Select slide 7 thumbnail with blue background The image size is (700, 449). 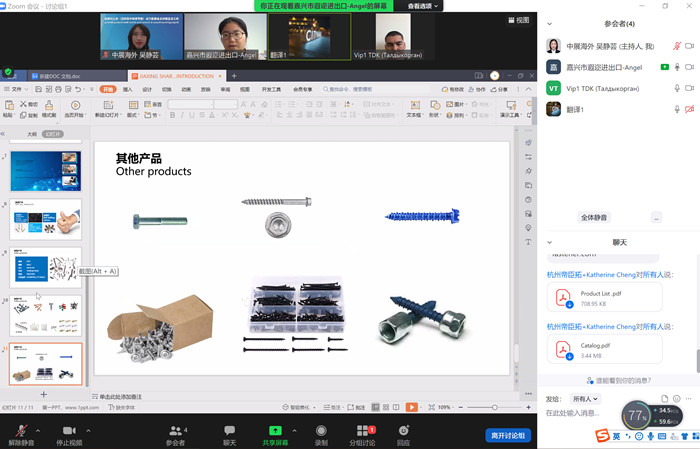click(46, 171)
